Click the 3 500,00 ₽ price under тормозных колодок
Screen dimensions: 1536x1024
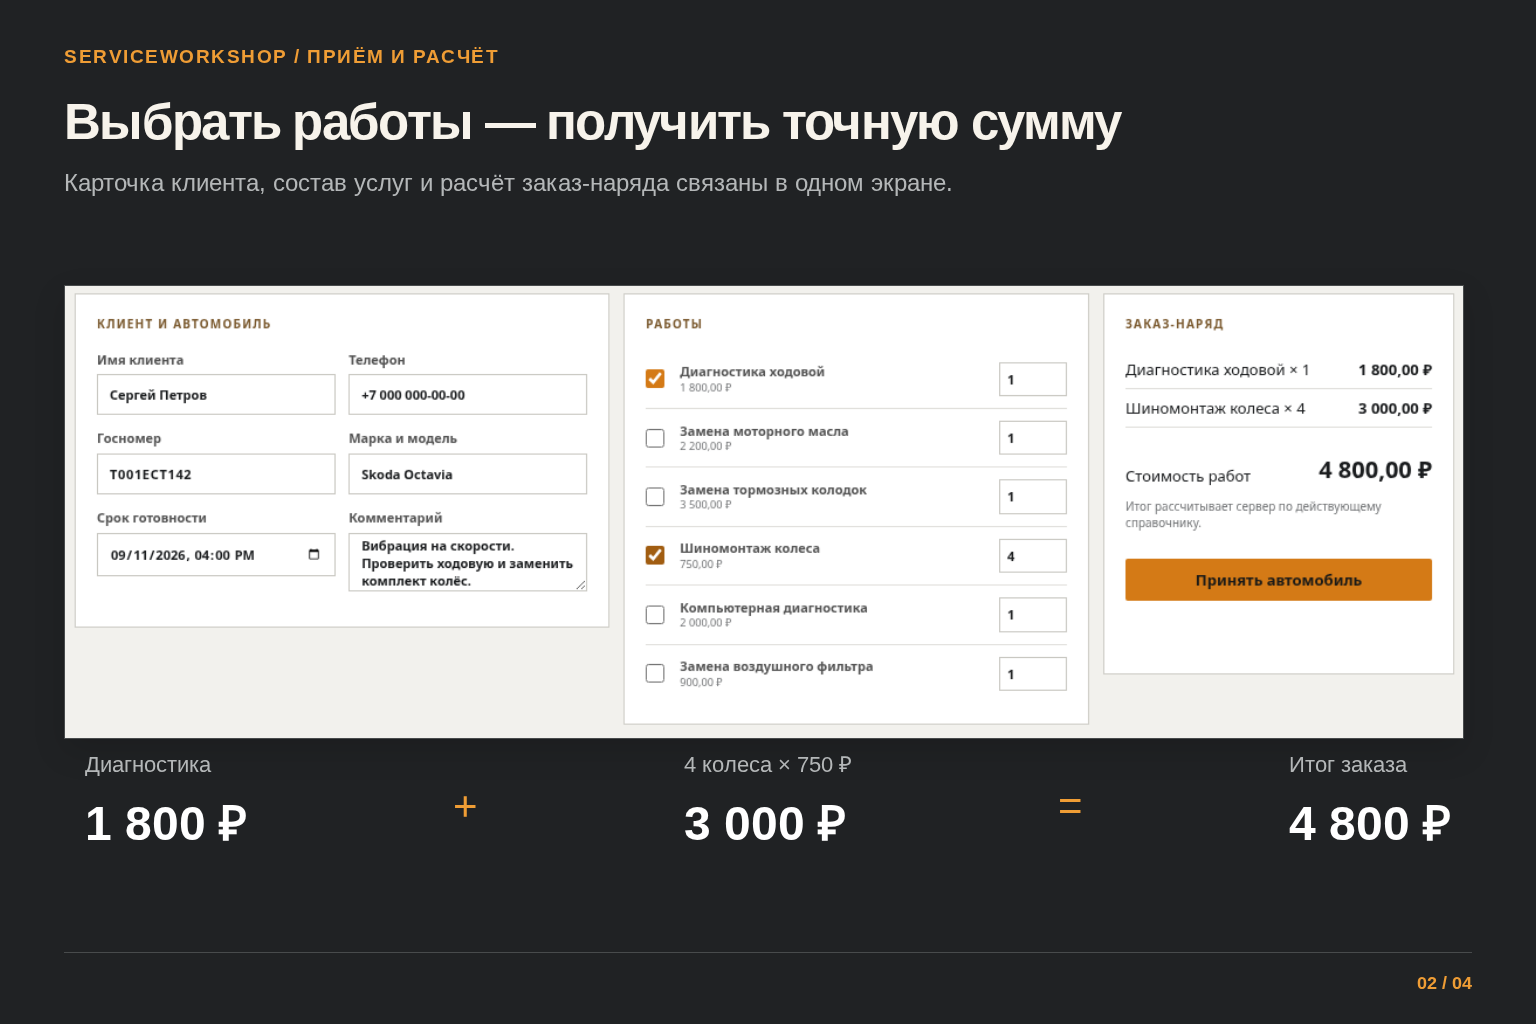(706, 505)
